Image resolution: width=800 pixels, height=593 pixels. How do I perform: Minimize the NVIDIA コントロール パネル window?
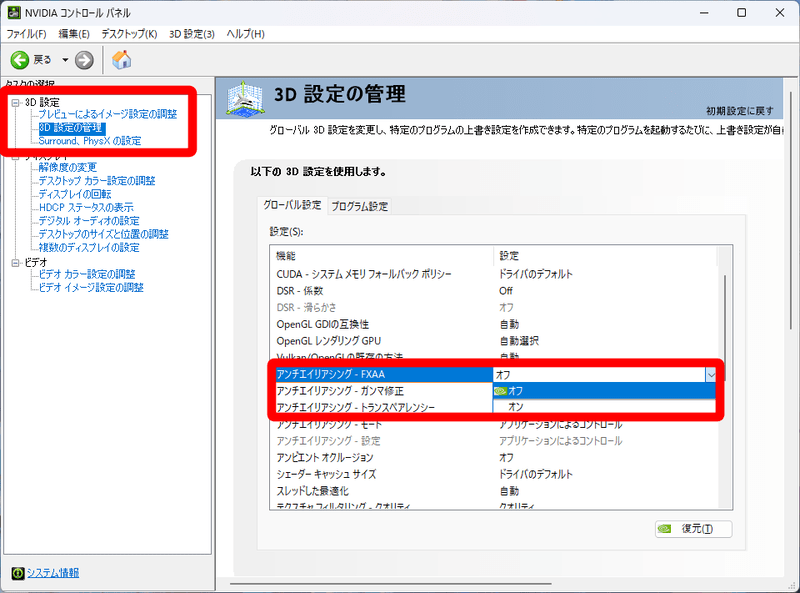(x=705, y=13)
